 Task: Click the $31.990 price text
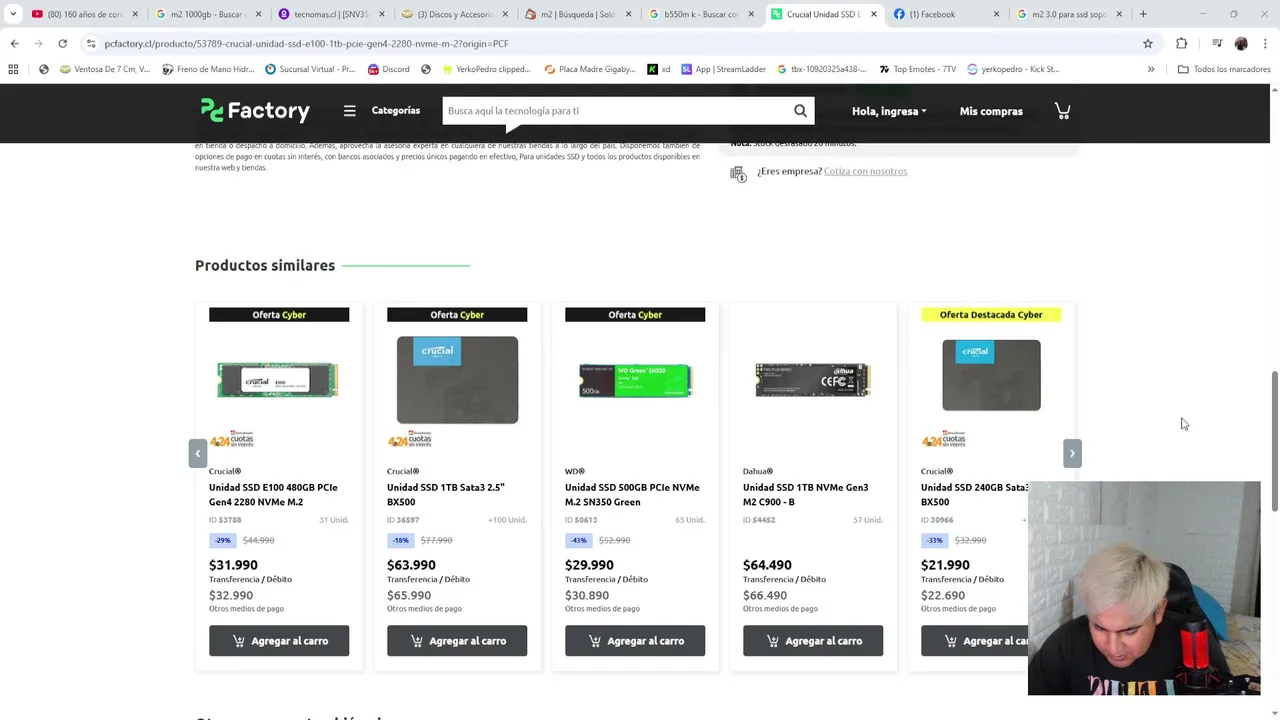tap(233, 565)
